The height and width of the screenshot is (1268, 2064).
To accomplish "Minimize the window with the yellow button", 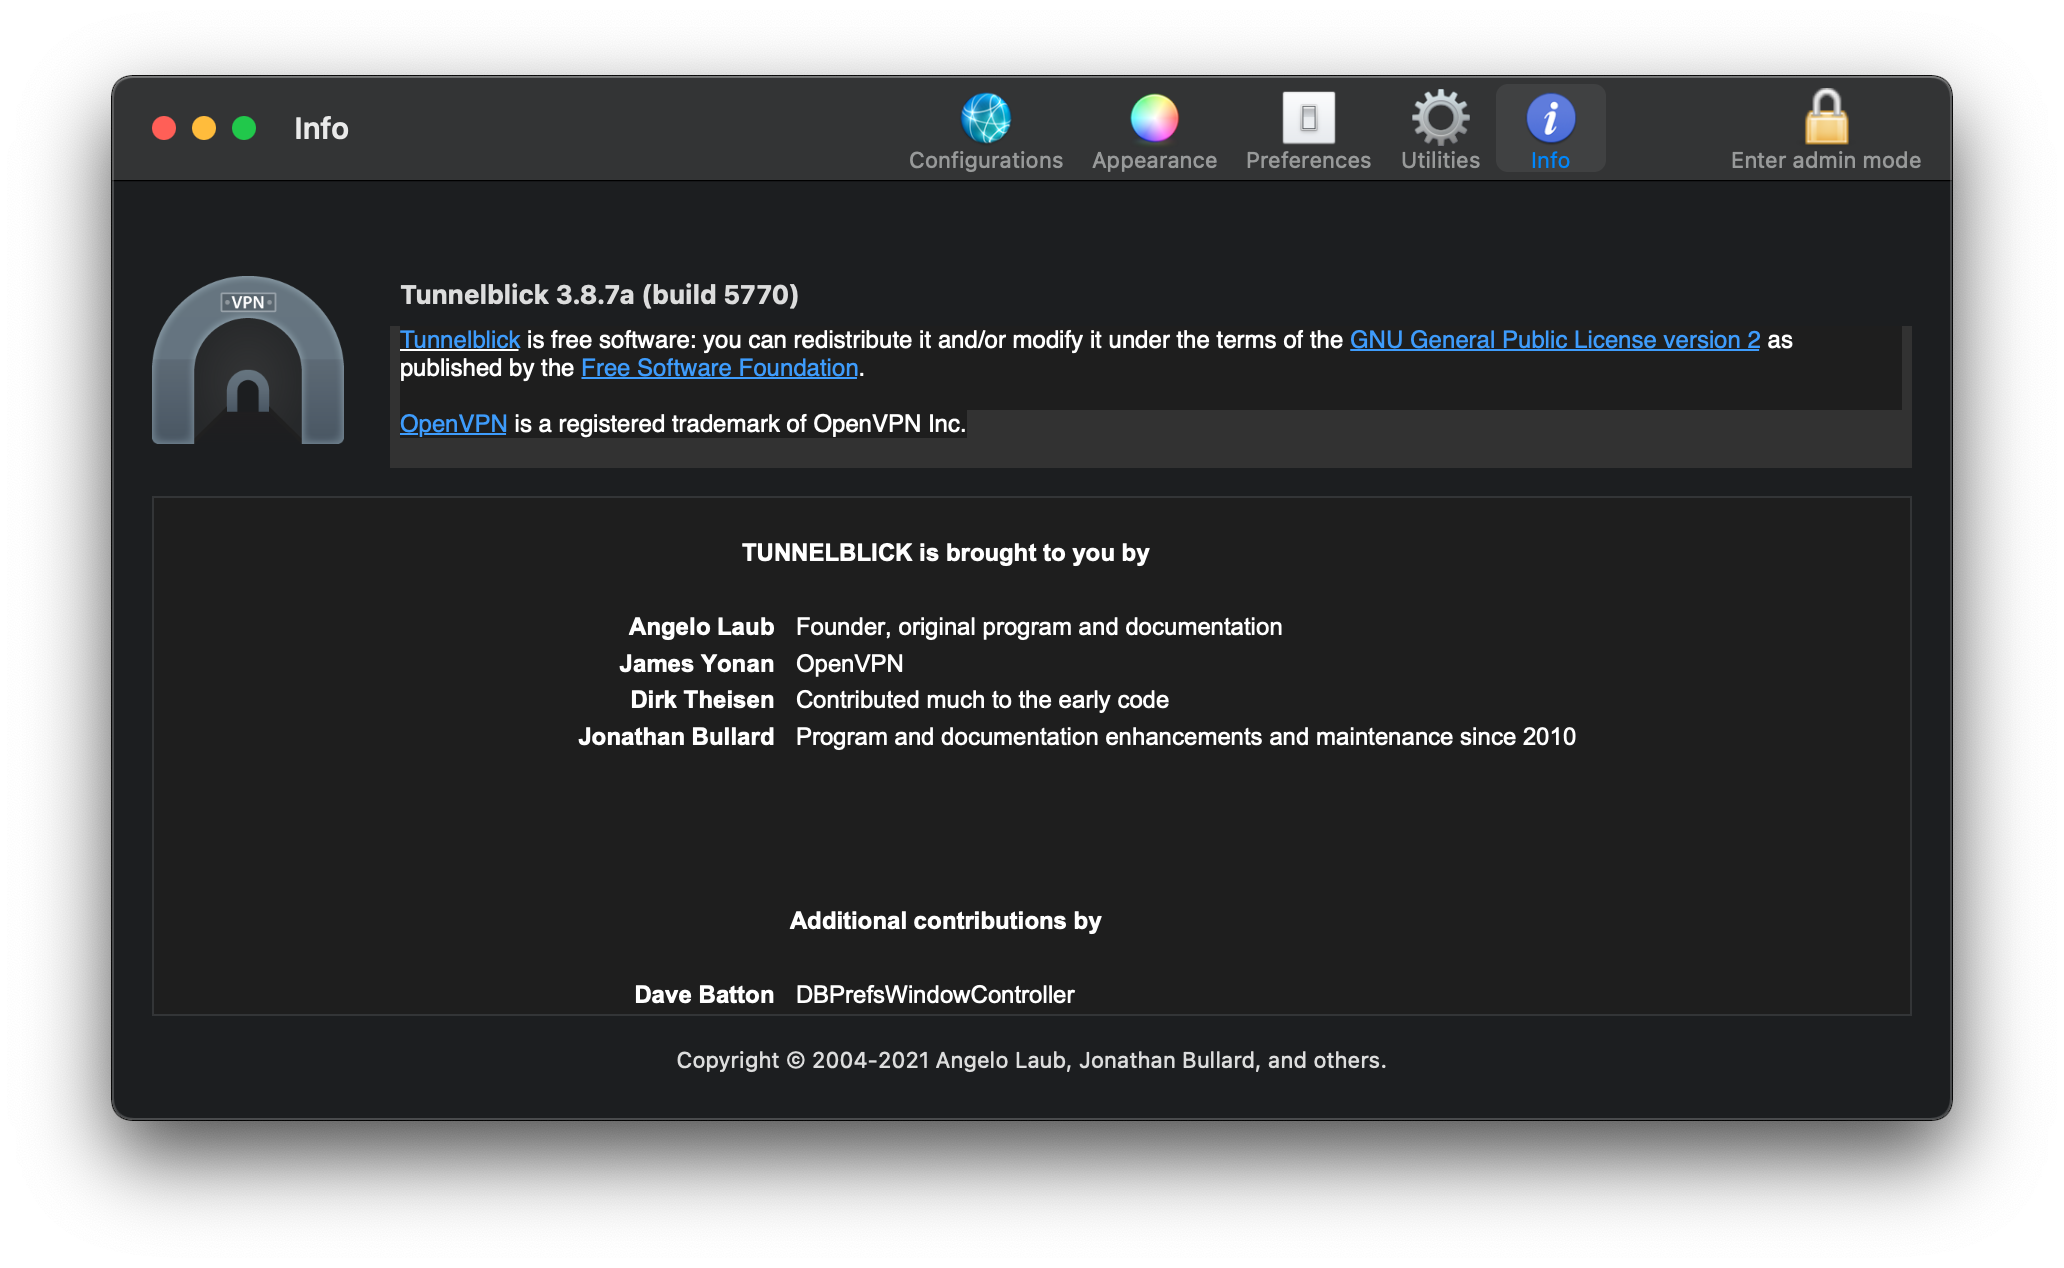I will [204, 128].
